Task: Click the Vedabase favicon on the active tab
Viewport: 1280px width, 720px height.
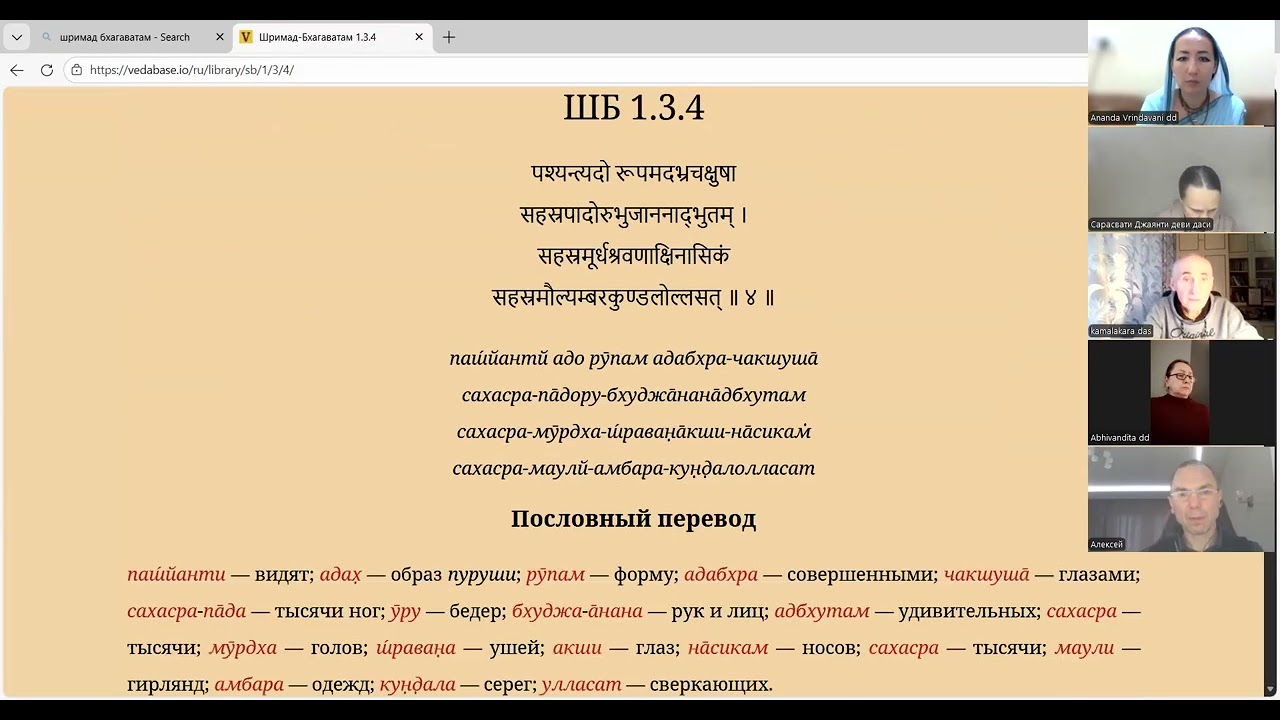Action: pyautogui.click(x=246, y=37)
